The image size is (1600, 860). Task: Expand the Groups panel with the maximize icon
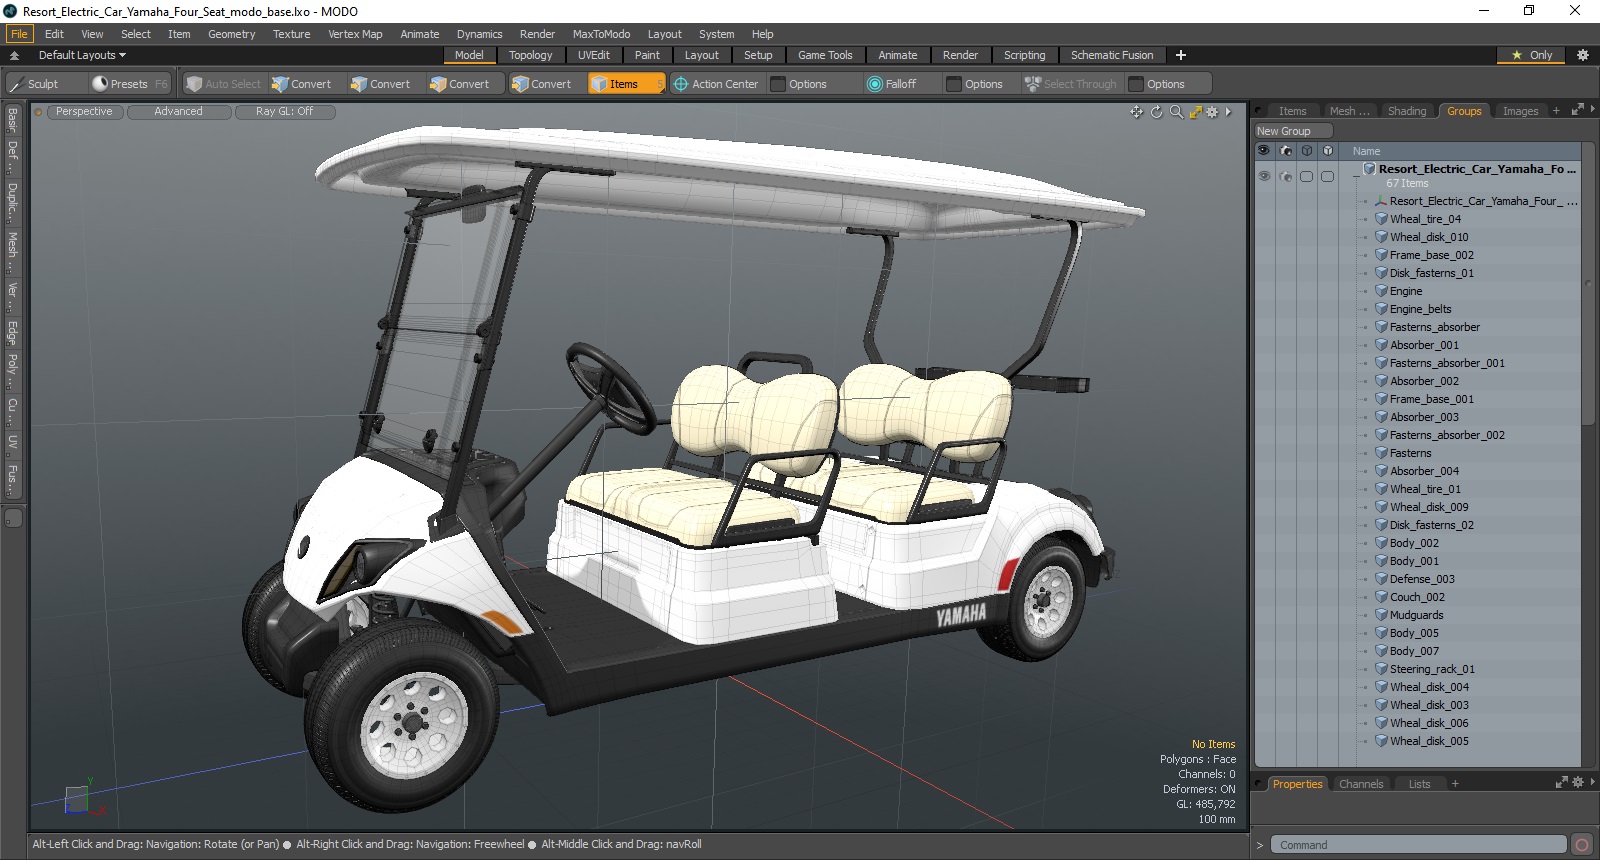pos(1577,110)
